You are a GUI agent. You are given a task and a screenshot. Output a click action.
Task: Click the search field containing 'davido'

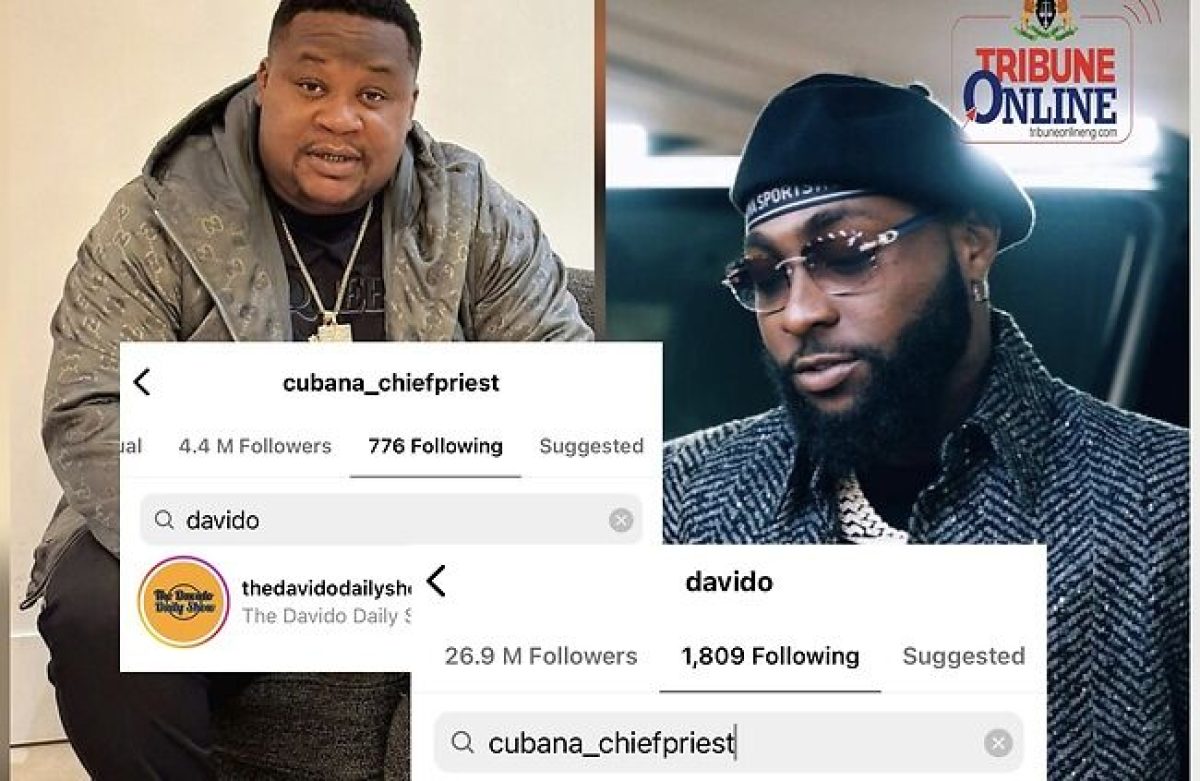point(391,520)
